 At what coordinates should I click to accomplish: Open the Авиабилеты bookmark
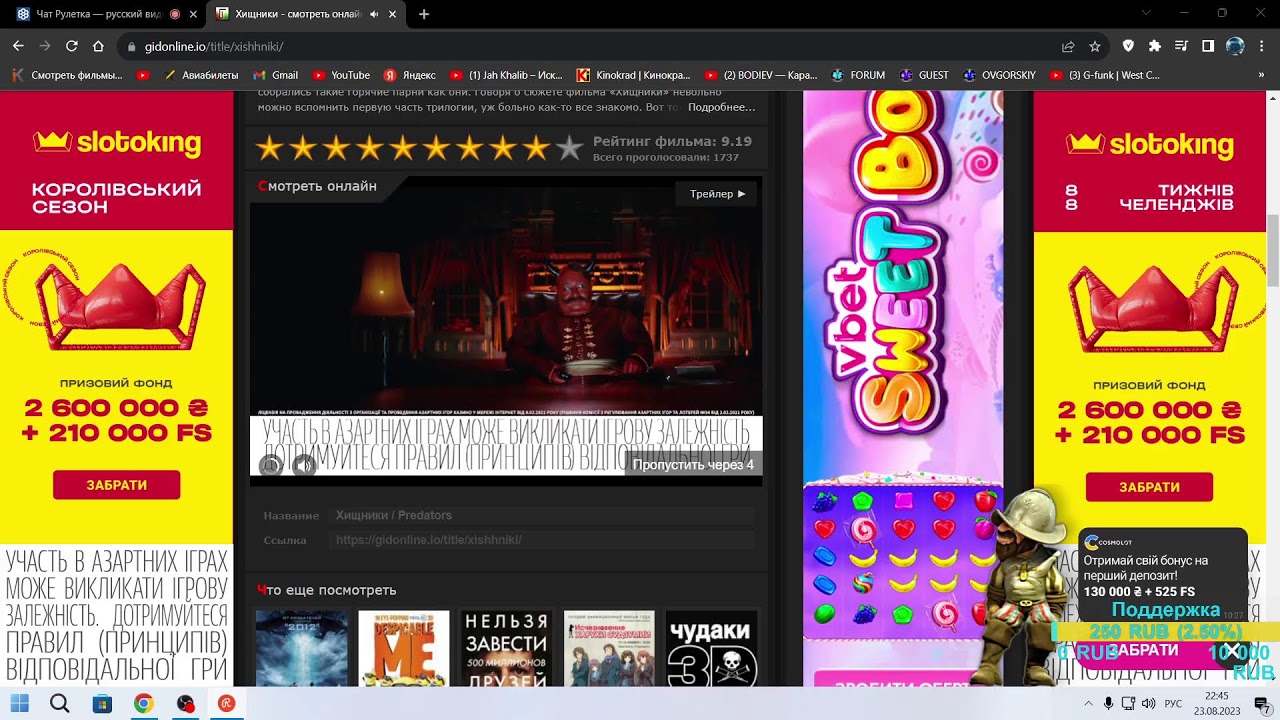(x=201, y=75)
